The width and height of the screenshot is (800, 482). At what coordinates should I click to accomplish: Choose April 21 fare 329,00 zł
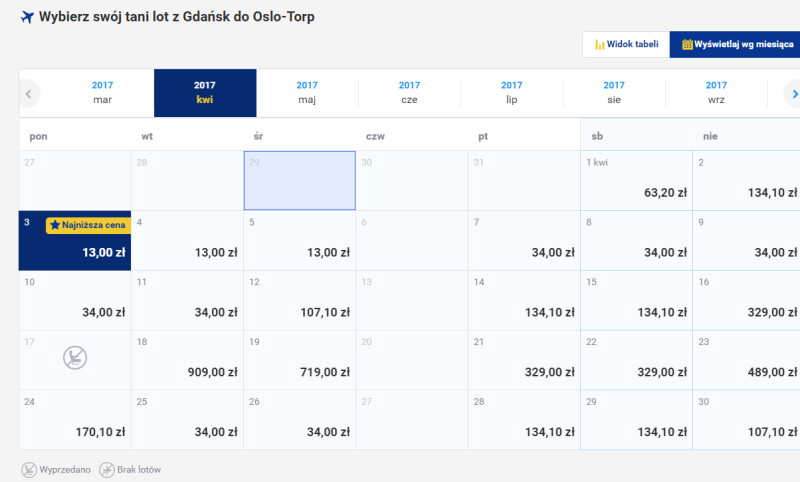pos(524,360)
